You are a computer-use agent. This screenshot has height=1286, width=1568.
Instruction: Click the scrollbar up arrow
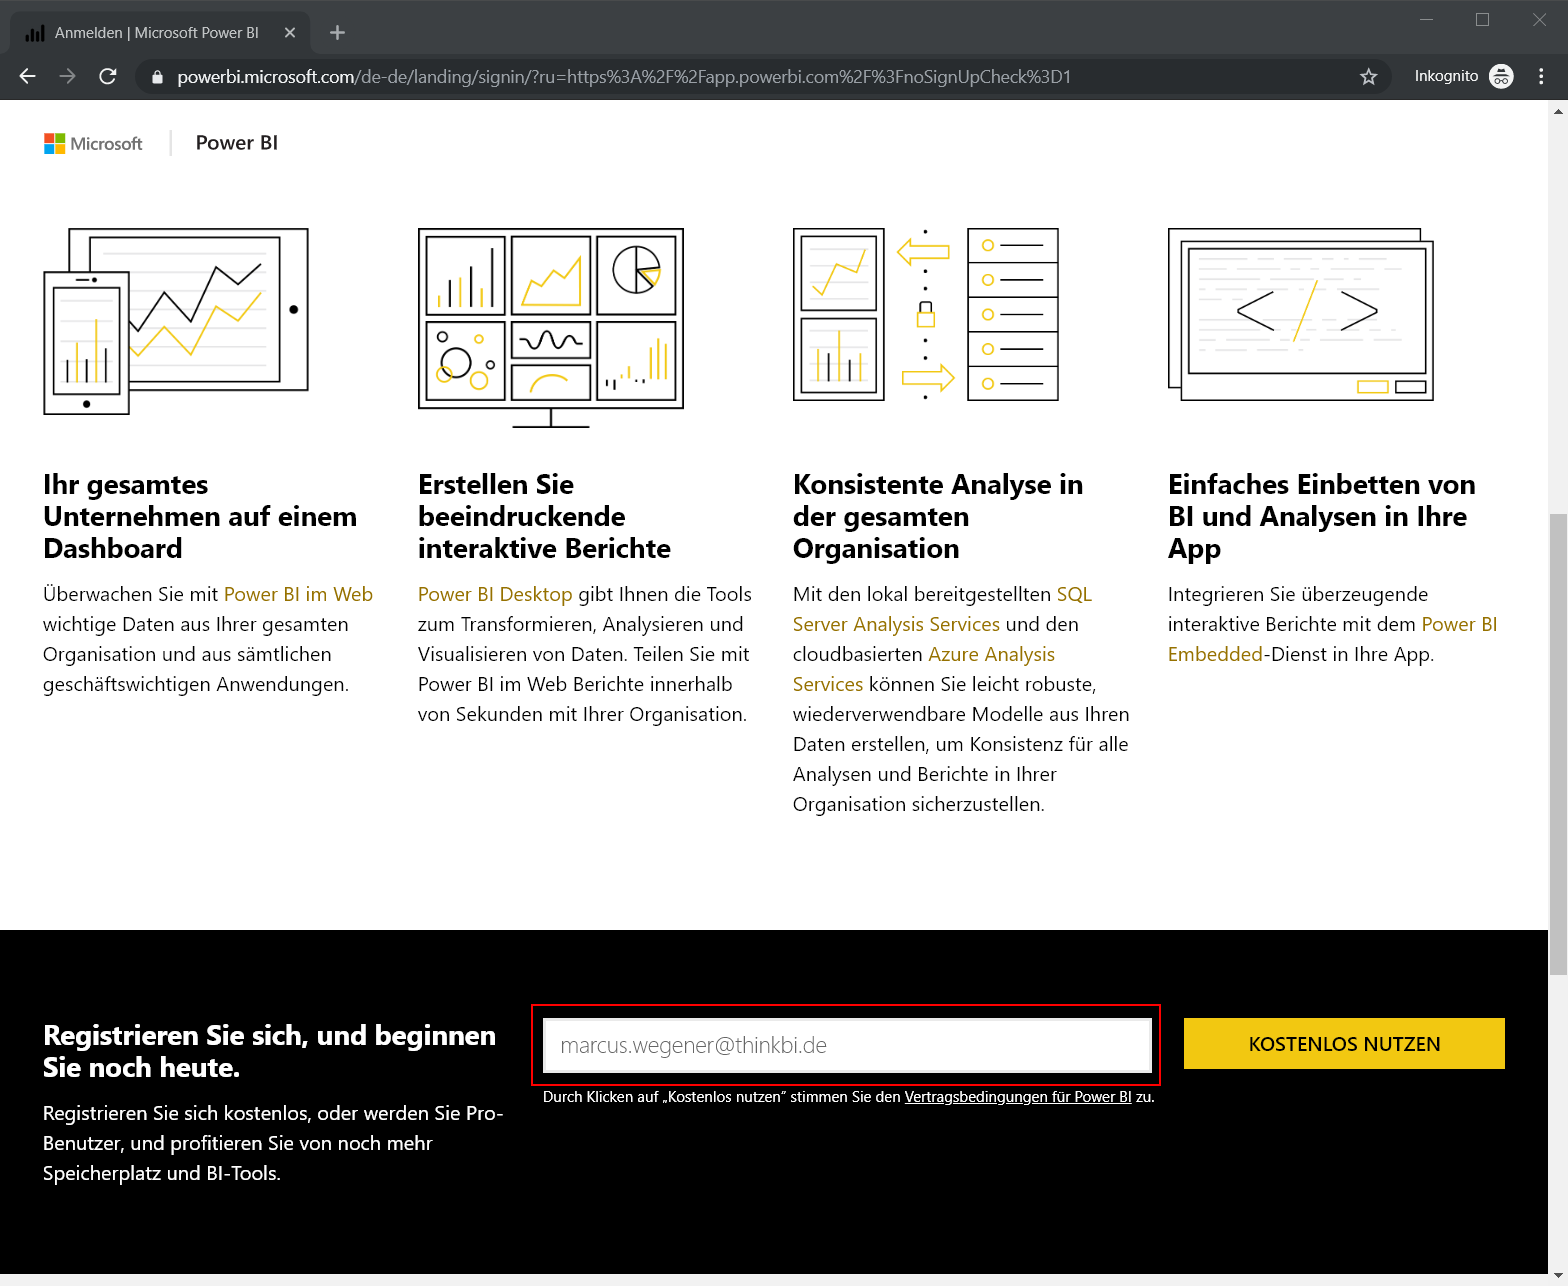pos(1558,111)
